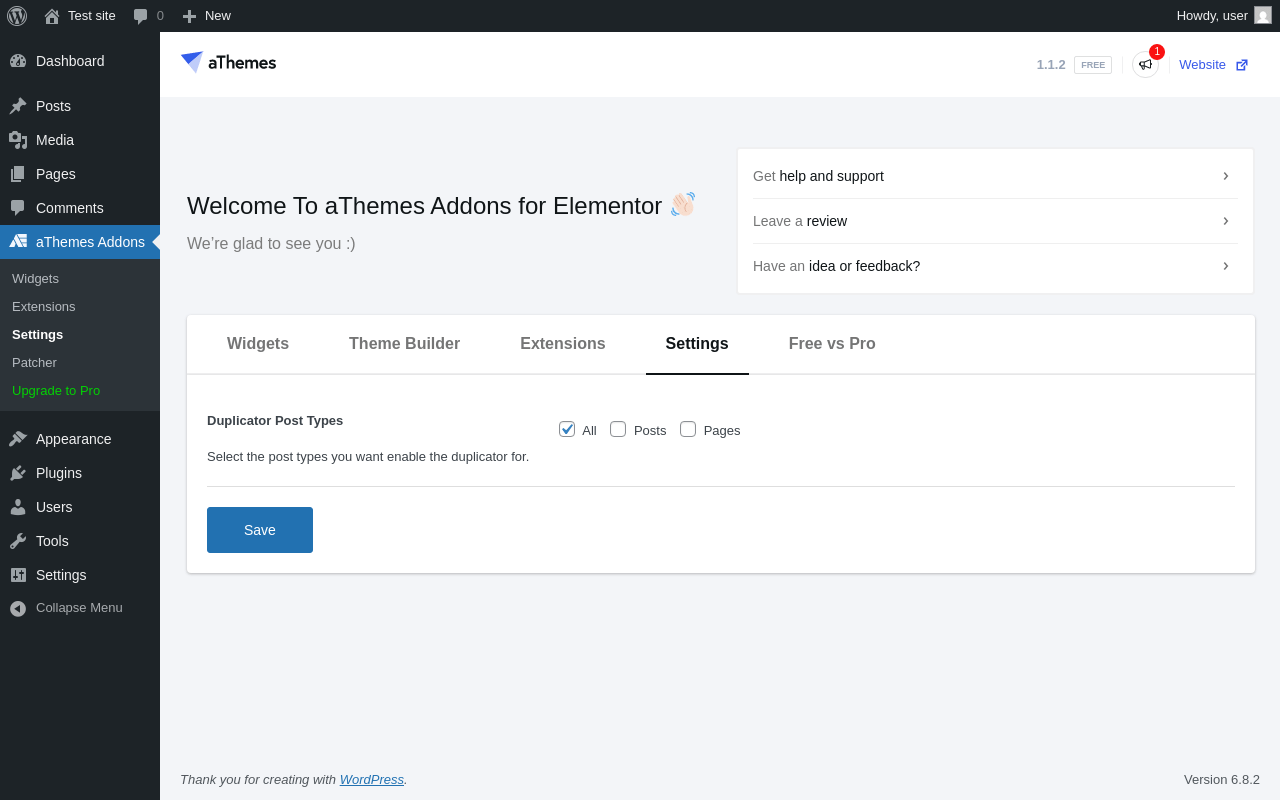1280x800 pixels.
Task: Check the Pages checkbox
Action: [688, 429]
